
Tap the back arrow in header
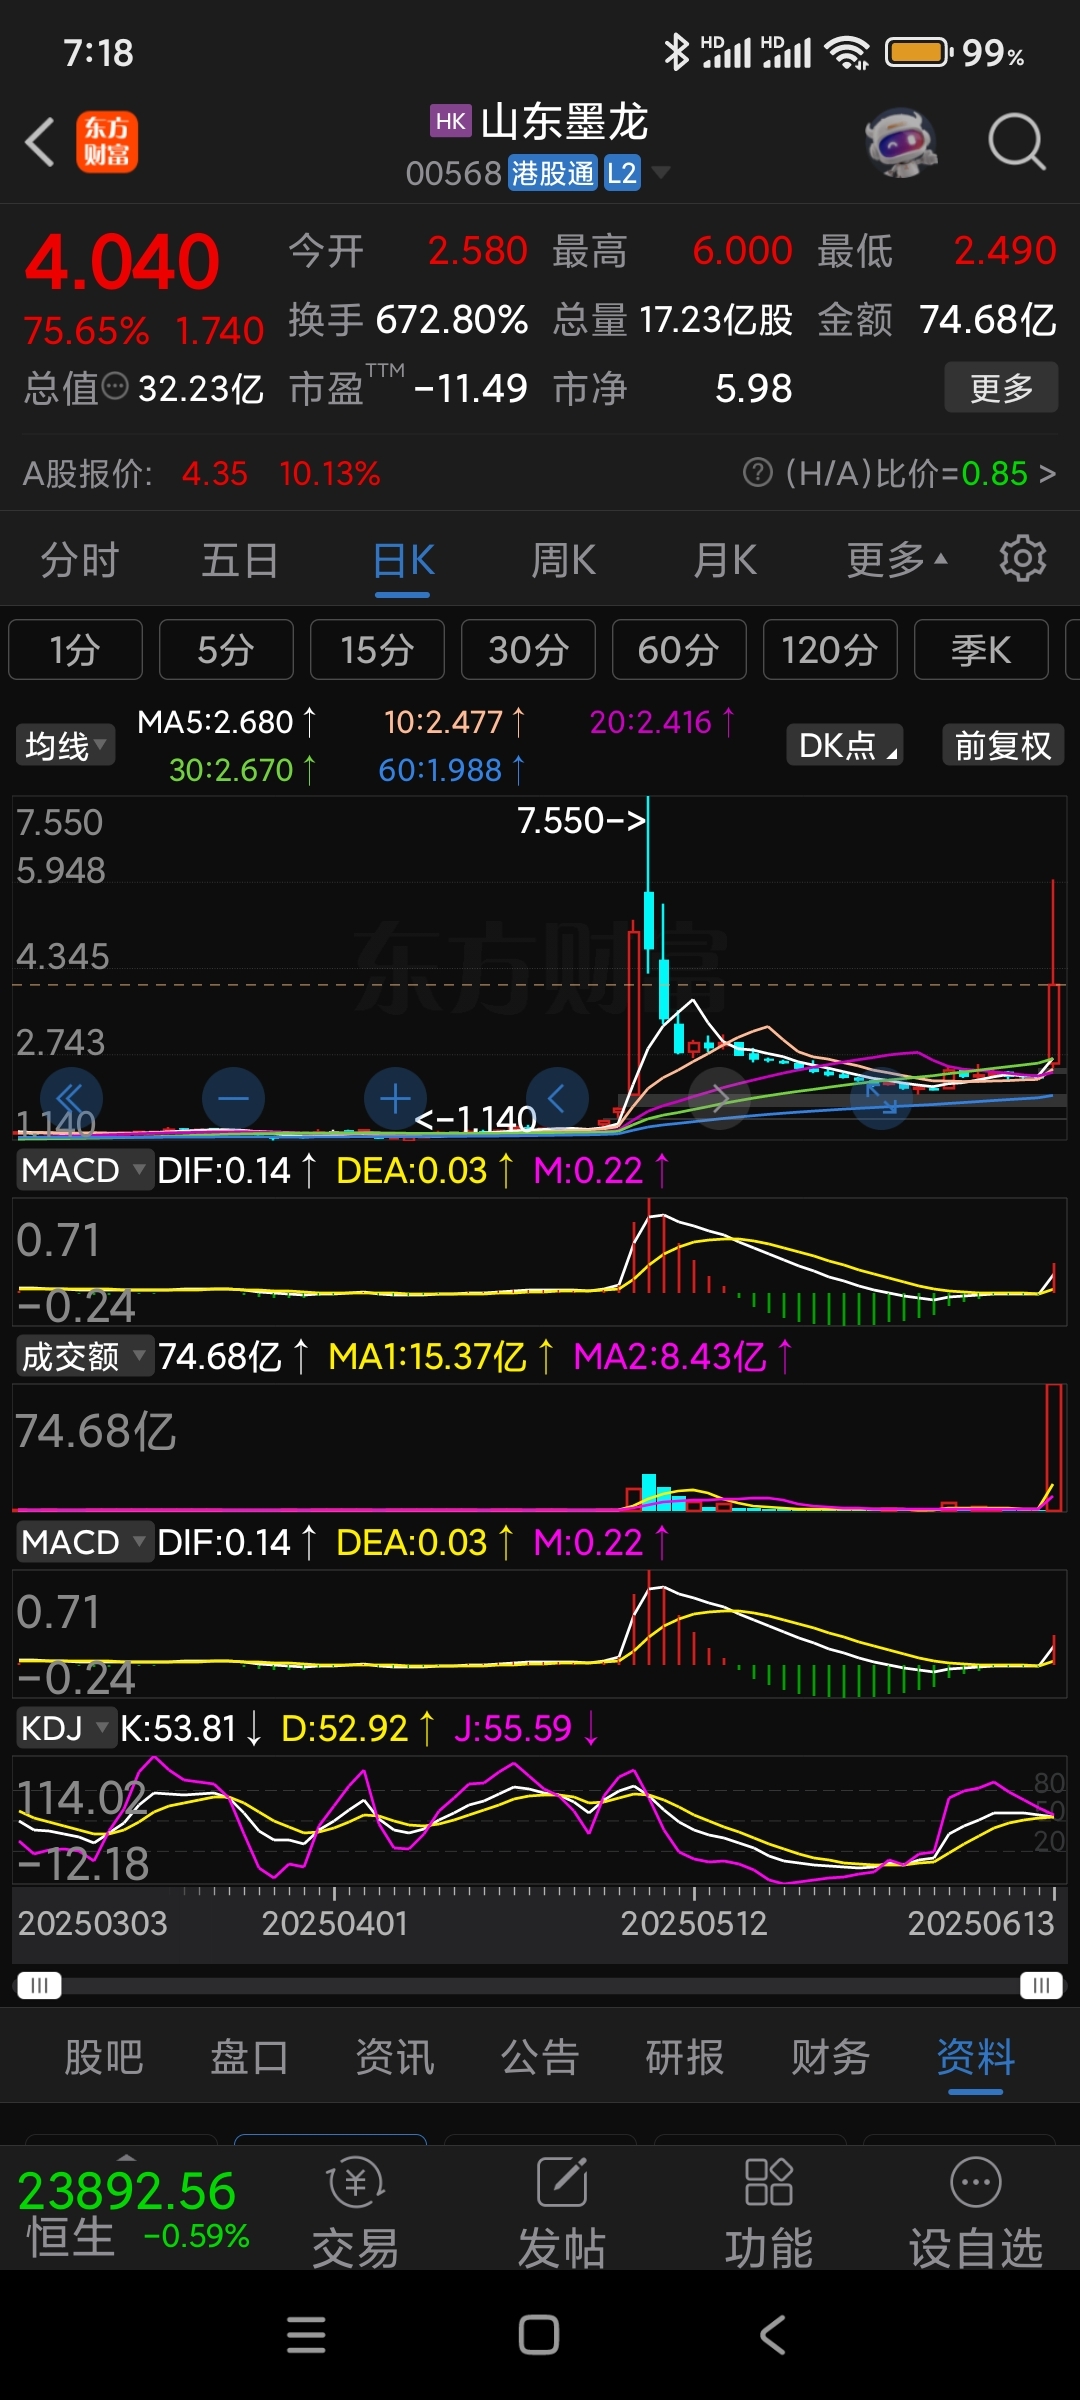coord(40,142)
